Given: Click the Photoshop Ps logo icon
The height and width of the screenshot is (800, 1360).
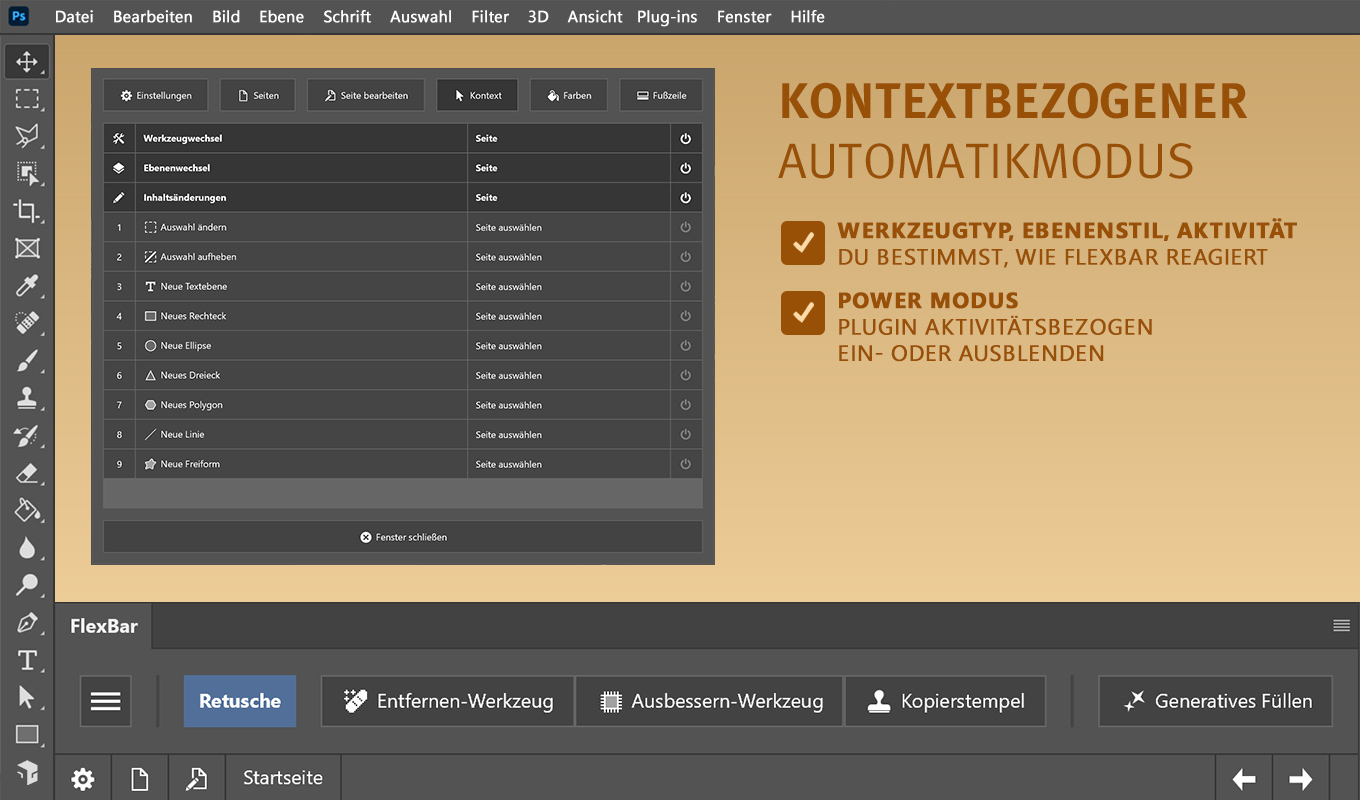Looking at the screenshot, I should pos(19,16).
